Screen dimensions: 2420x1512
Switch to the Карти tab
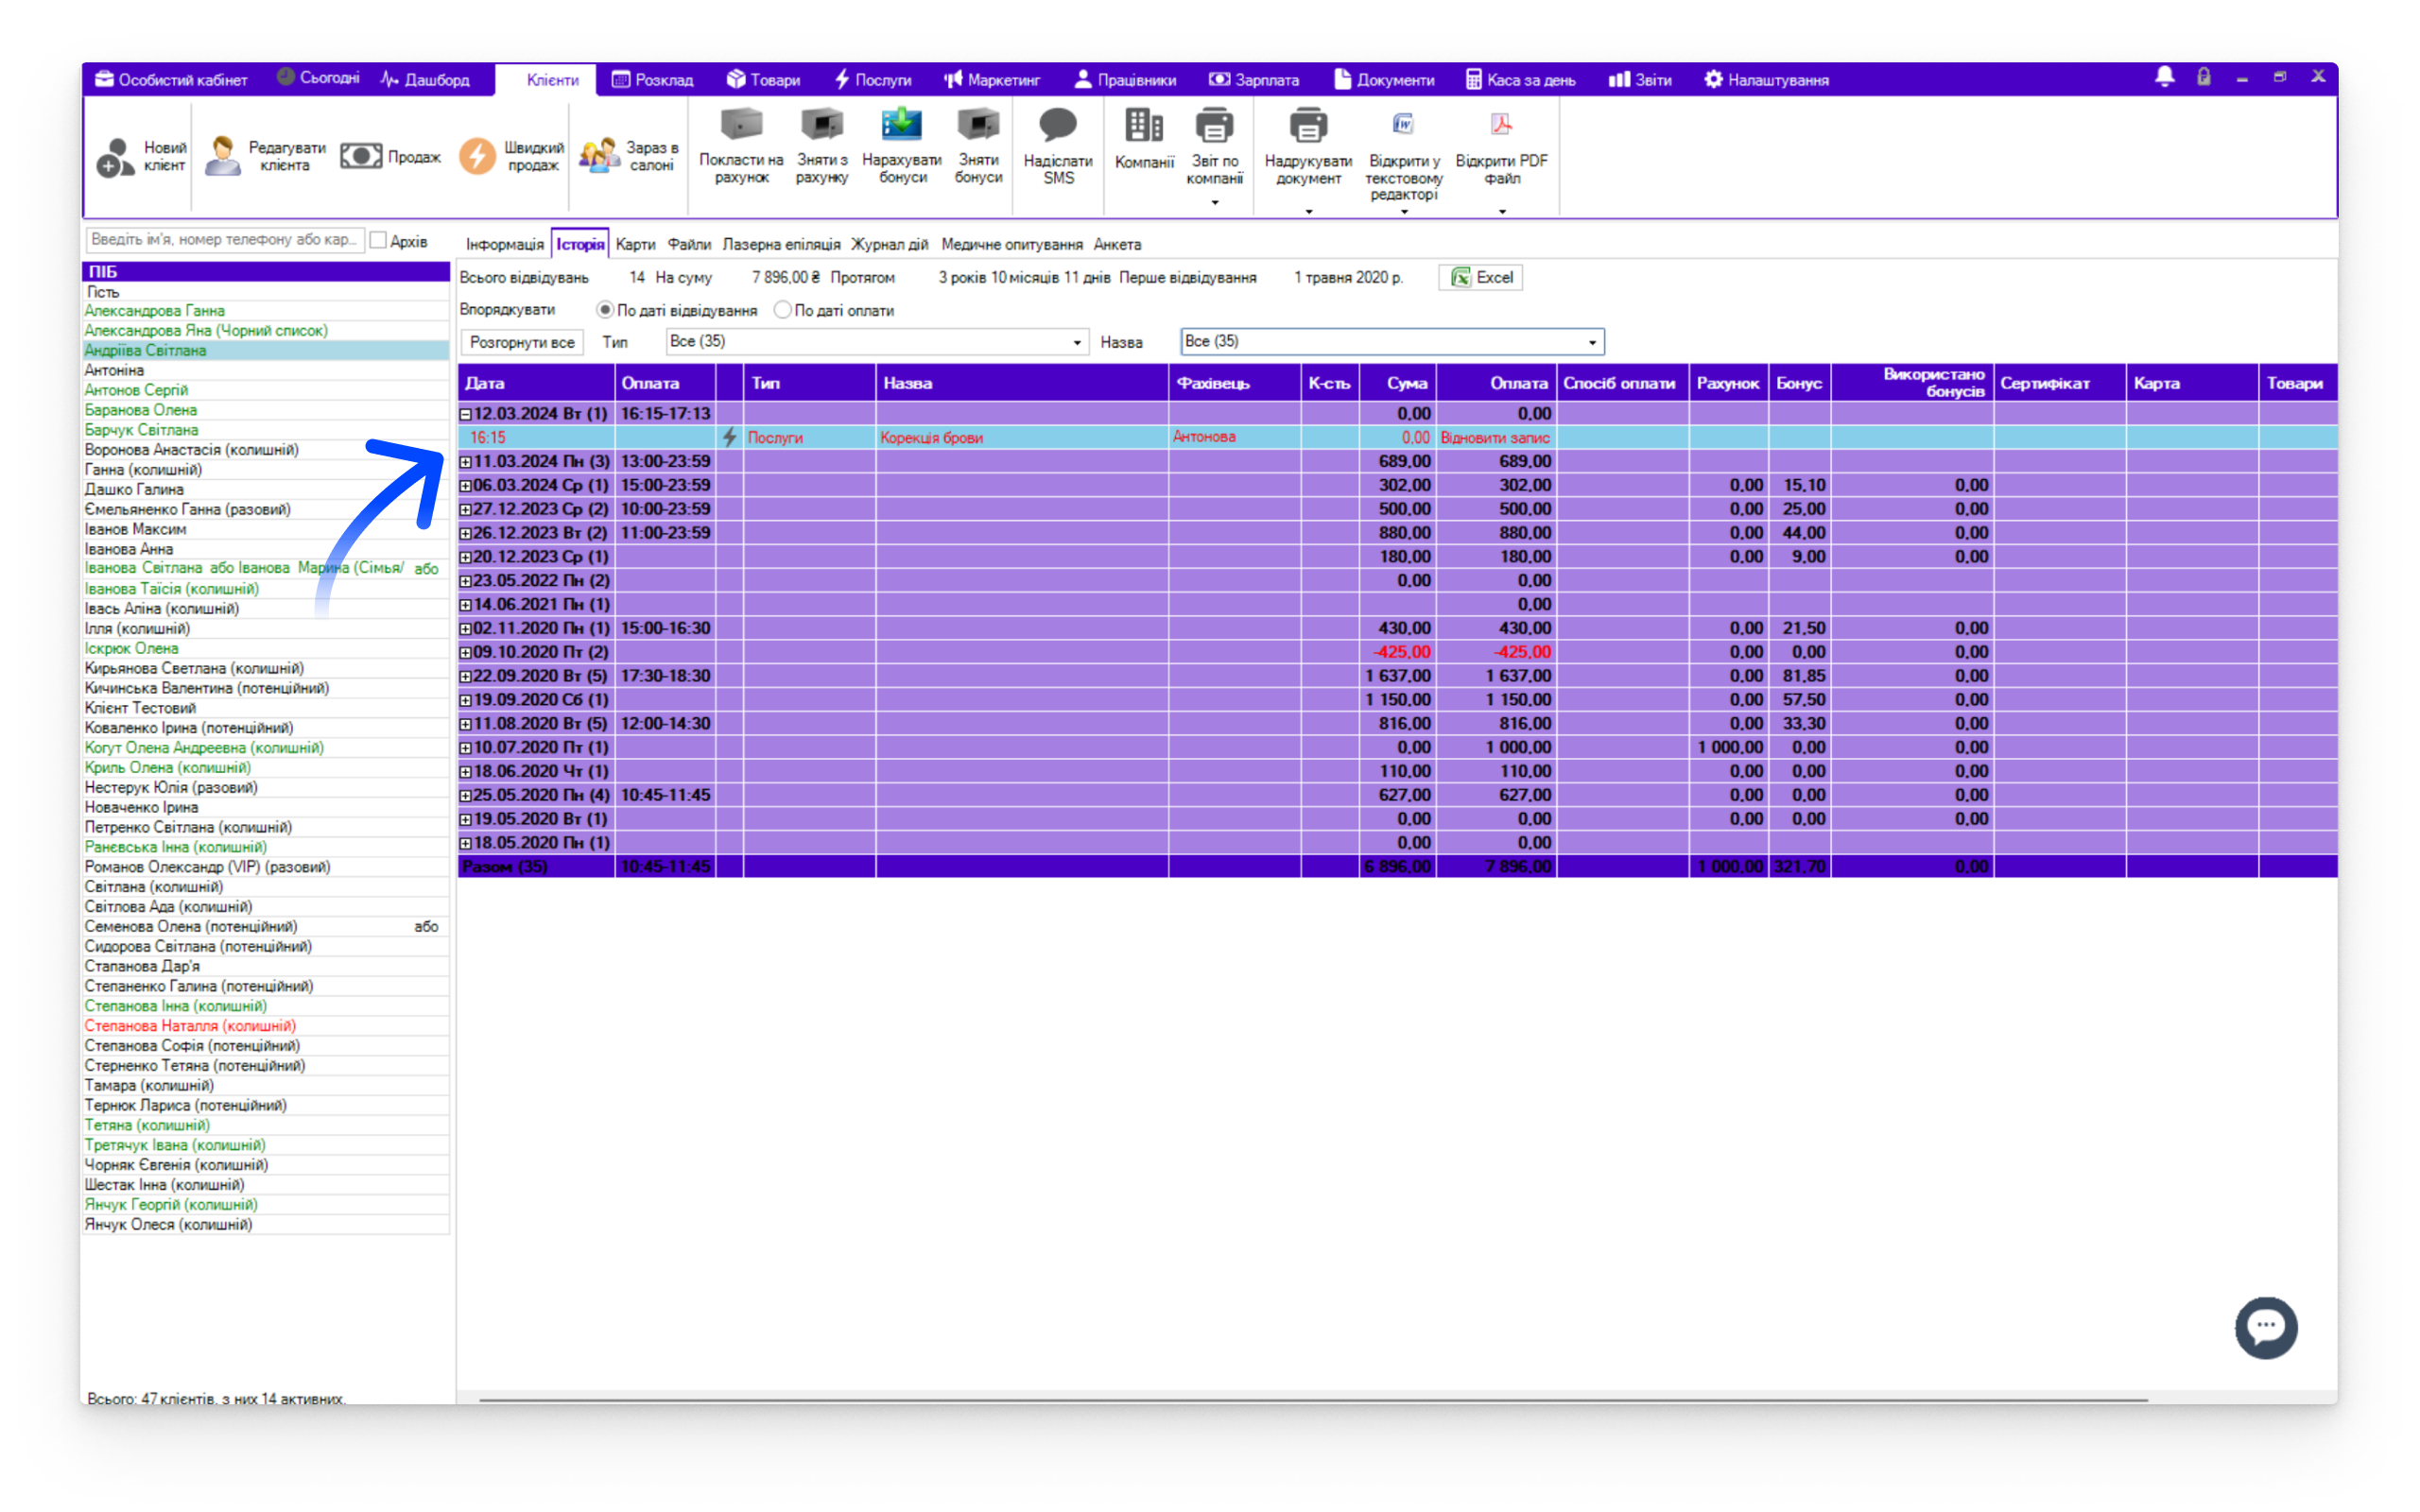click(x=635, y=244)
